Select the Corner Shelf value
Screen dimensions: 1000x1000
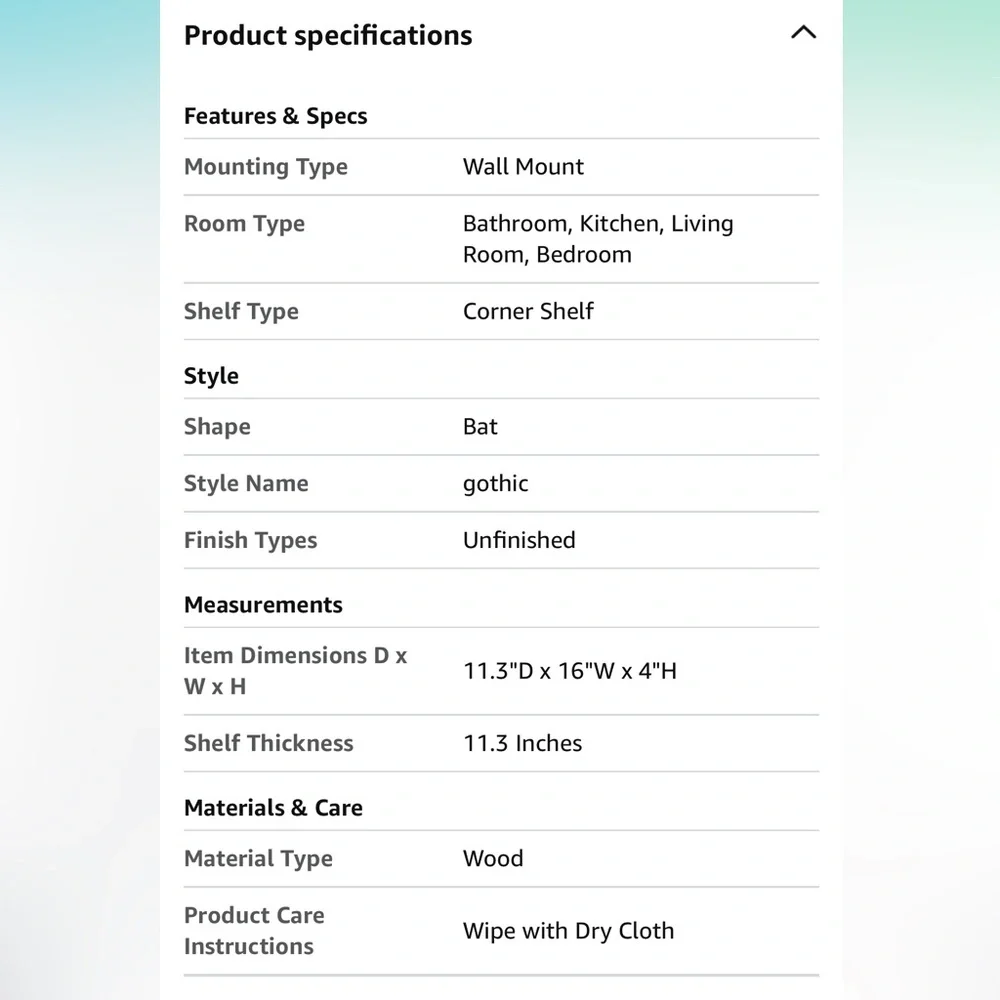[528, 311]
